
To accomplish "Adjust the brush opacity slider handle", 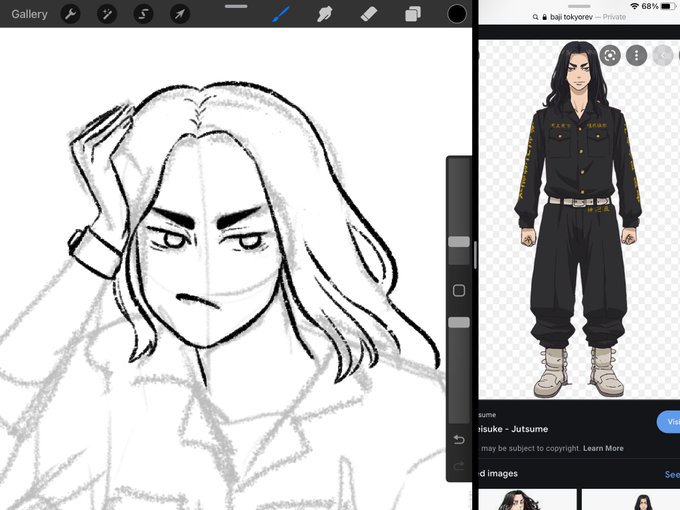I will [459, 322].
